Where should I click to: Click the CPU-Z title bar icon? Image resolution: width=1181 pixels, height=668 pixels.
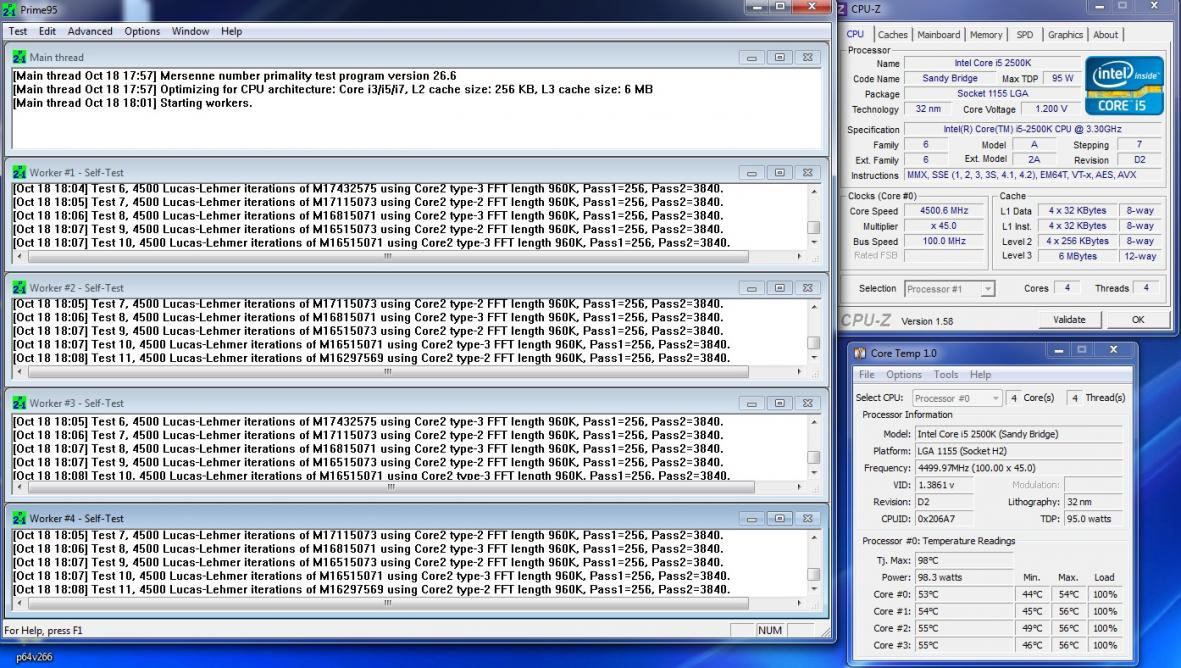(842, 9)
